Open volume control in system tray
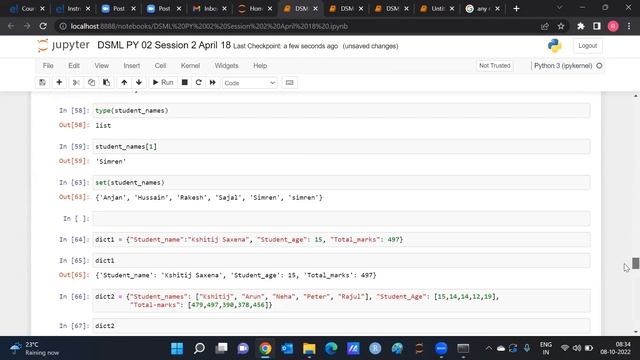640x360 pixels. pyautogui.click(x=577, y=348)
